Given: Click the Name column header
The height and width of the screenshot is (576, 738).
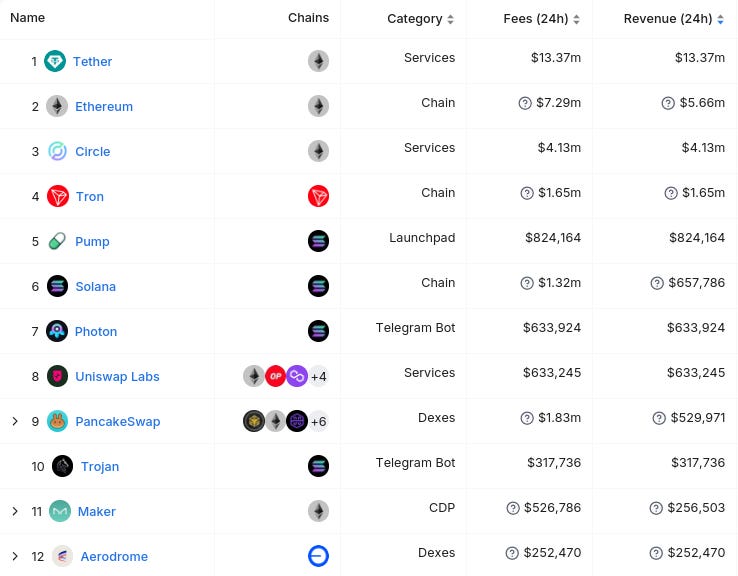Looking at the screenshot, I should pos(28,18).
